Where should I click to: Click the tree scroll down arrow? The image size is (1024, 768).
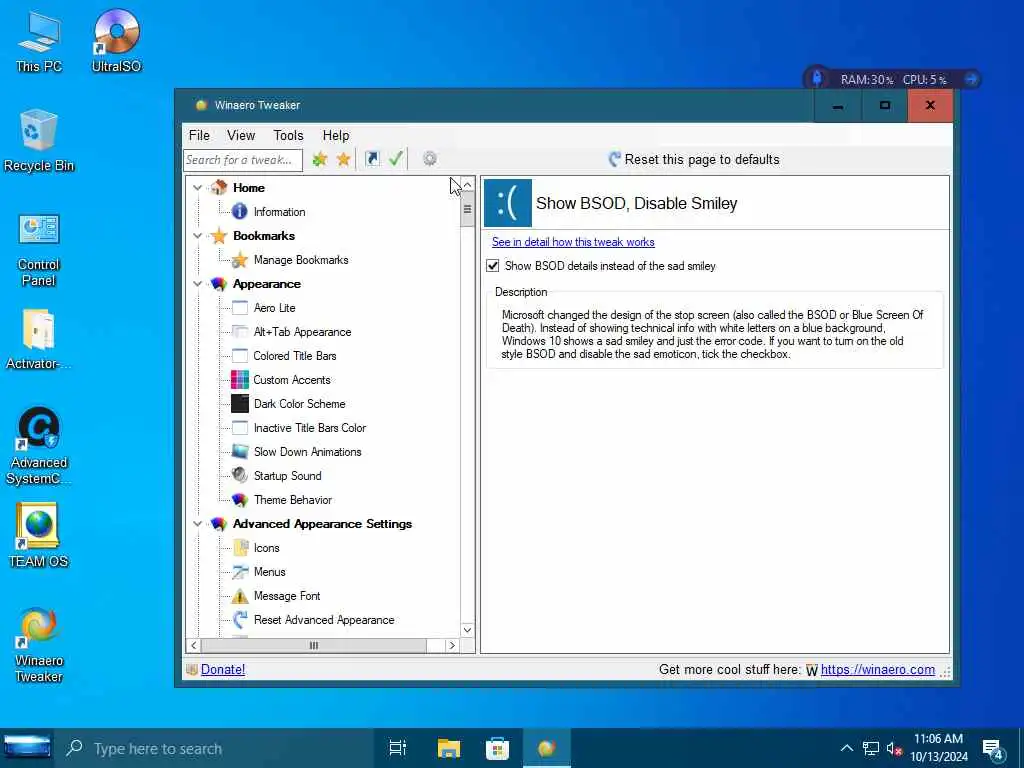(x=467, y=630)
